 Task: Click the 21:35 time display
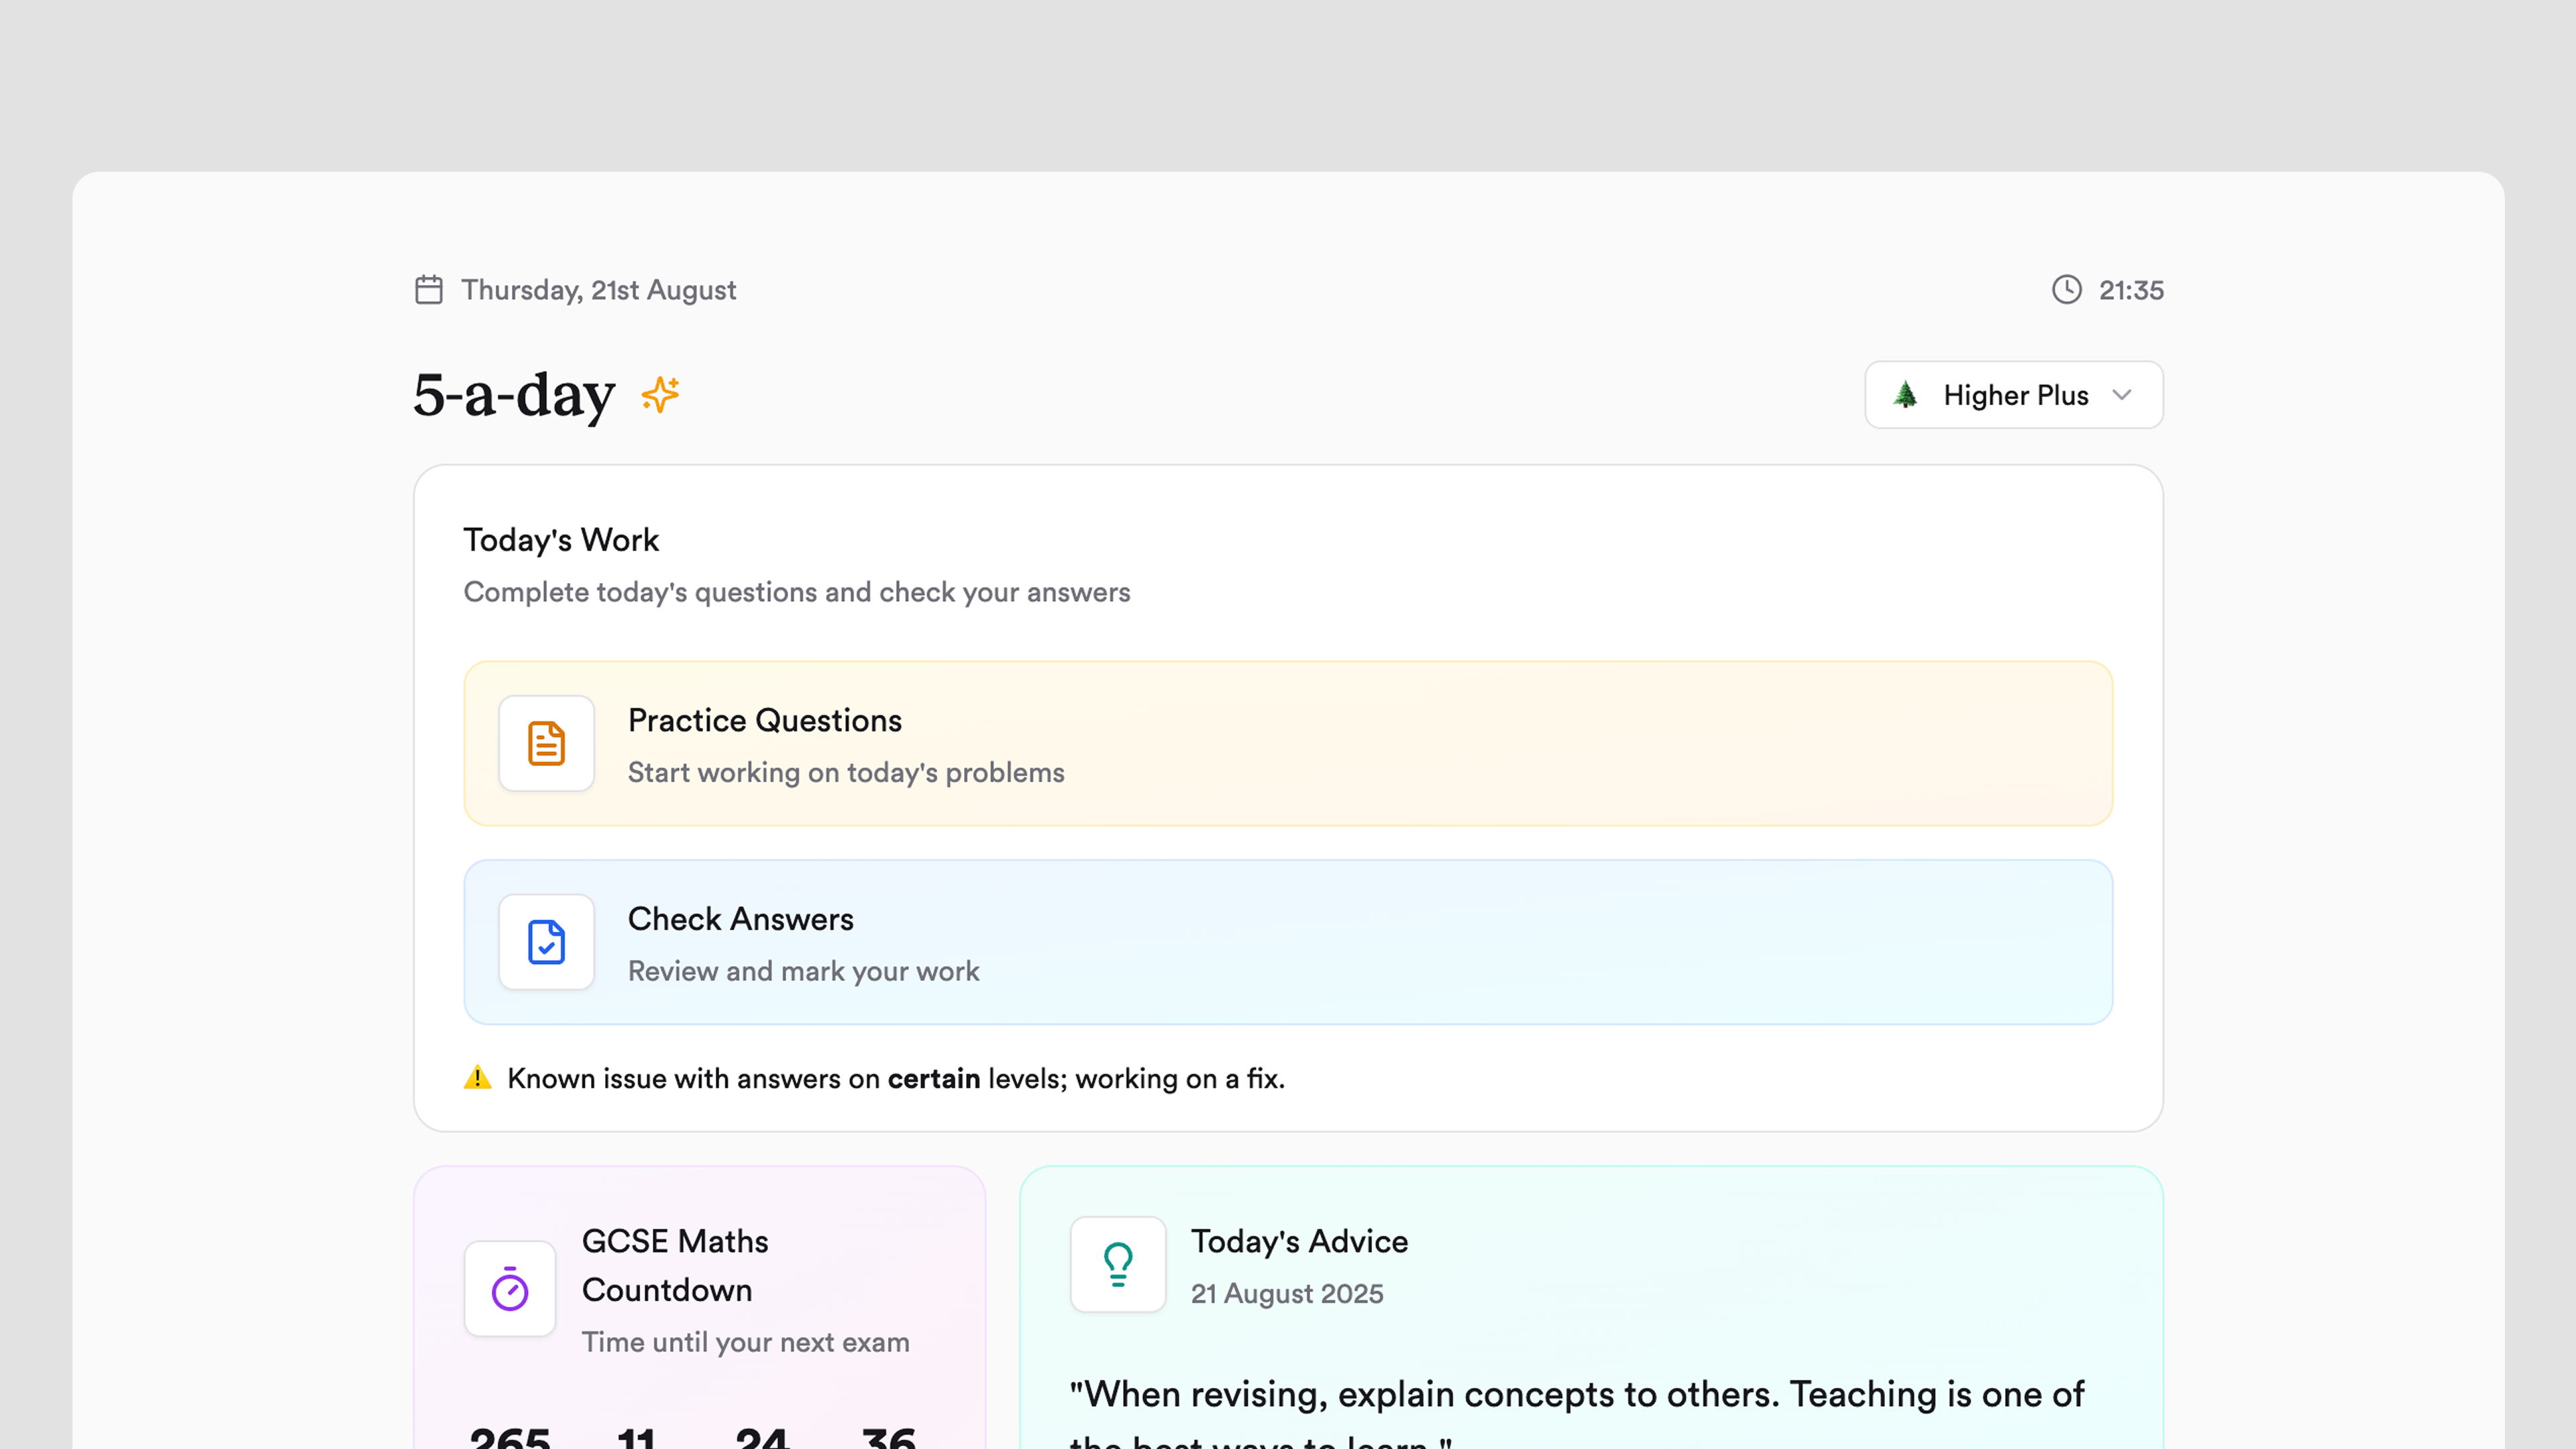2131,290
